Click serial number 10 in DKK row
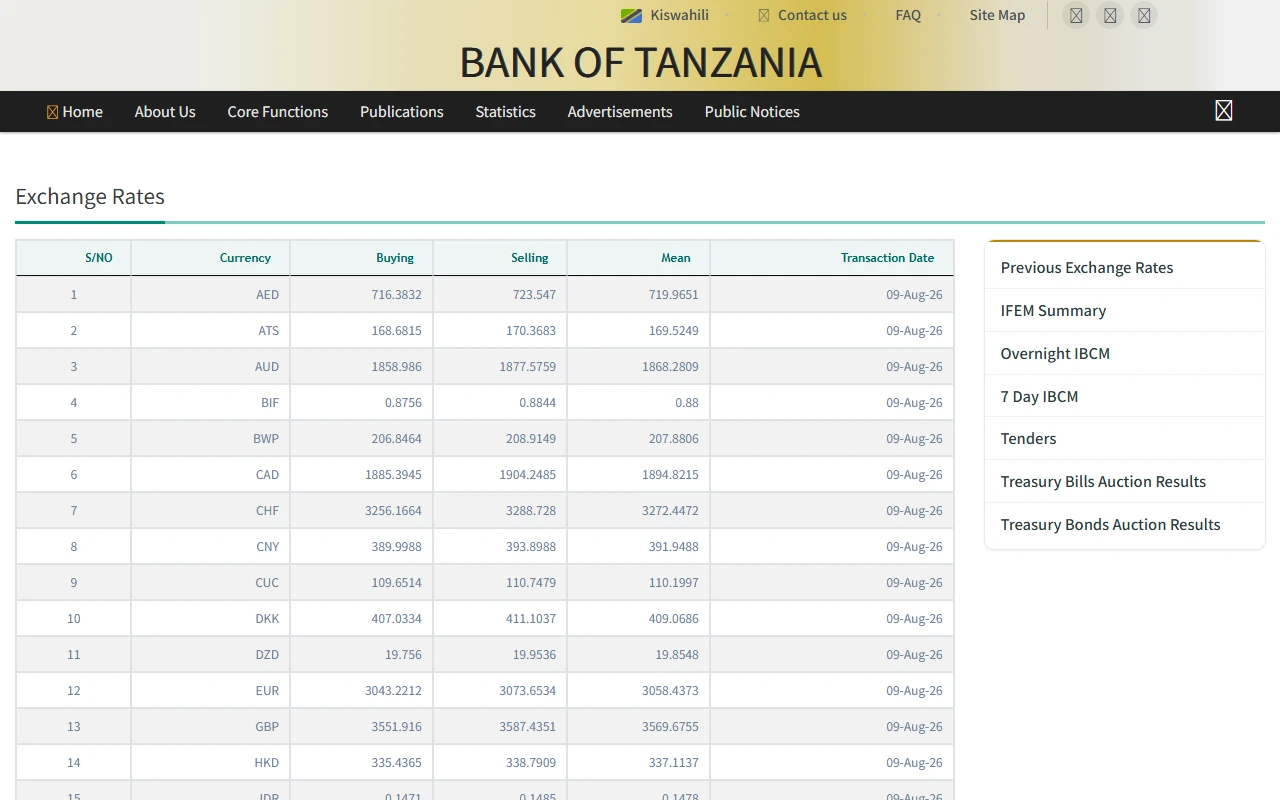The width and height of the screenshot is (1280, 800). pos(74,619)
